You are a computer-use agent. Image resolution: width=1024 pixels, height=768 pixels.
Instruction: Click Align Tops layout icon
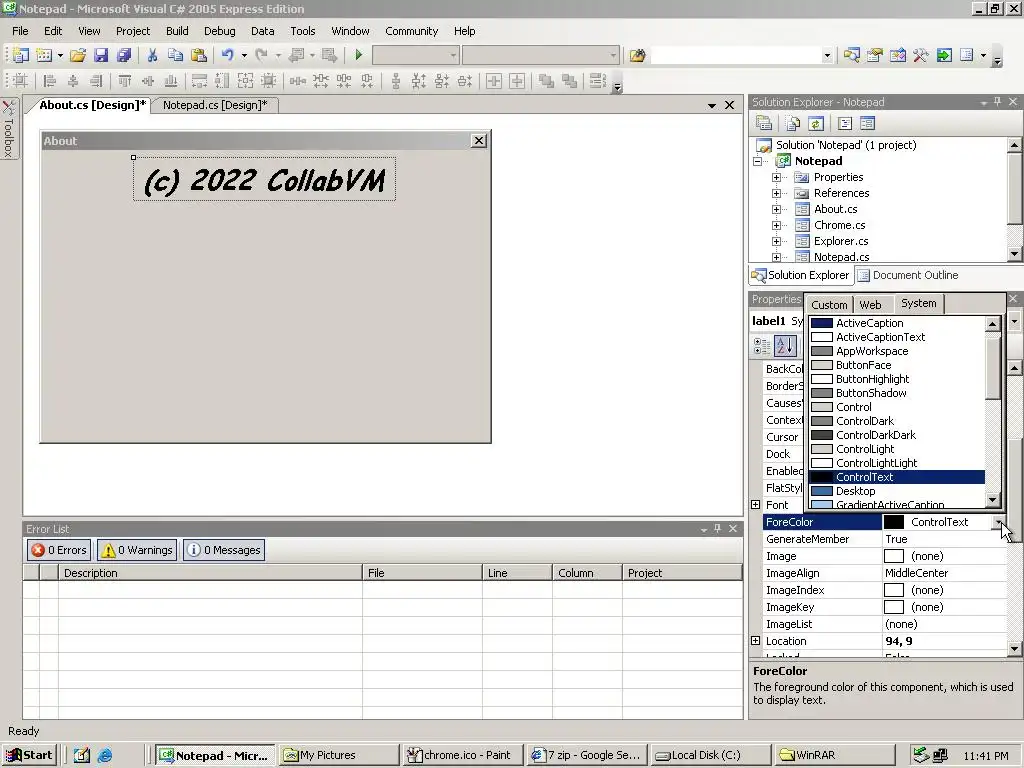point(125,81)
